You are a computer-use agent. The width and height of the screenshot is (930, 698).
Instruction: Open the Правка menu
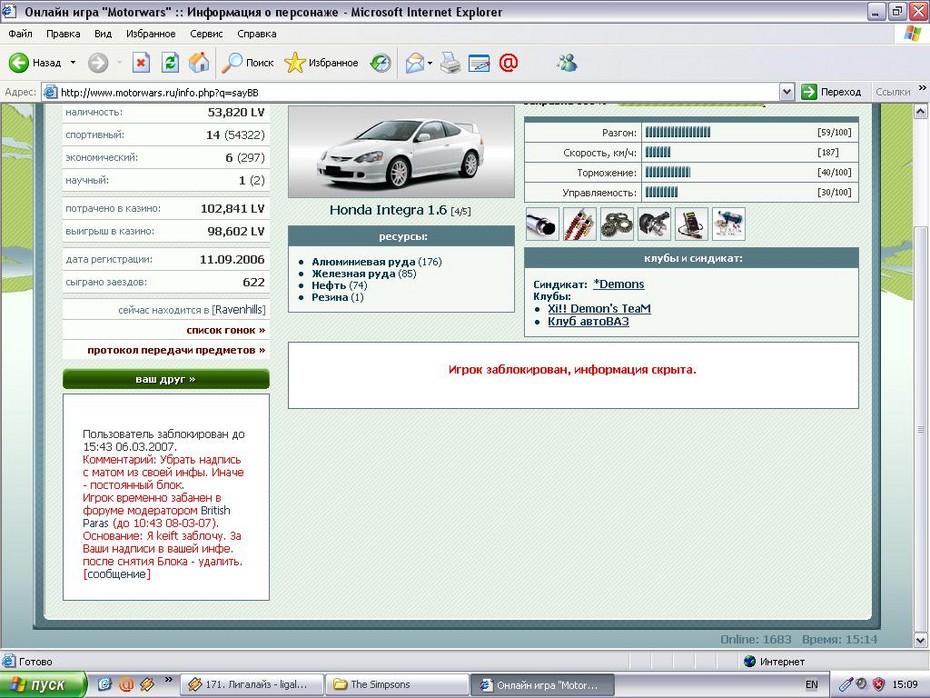(x=63, y=34)
